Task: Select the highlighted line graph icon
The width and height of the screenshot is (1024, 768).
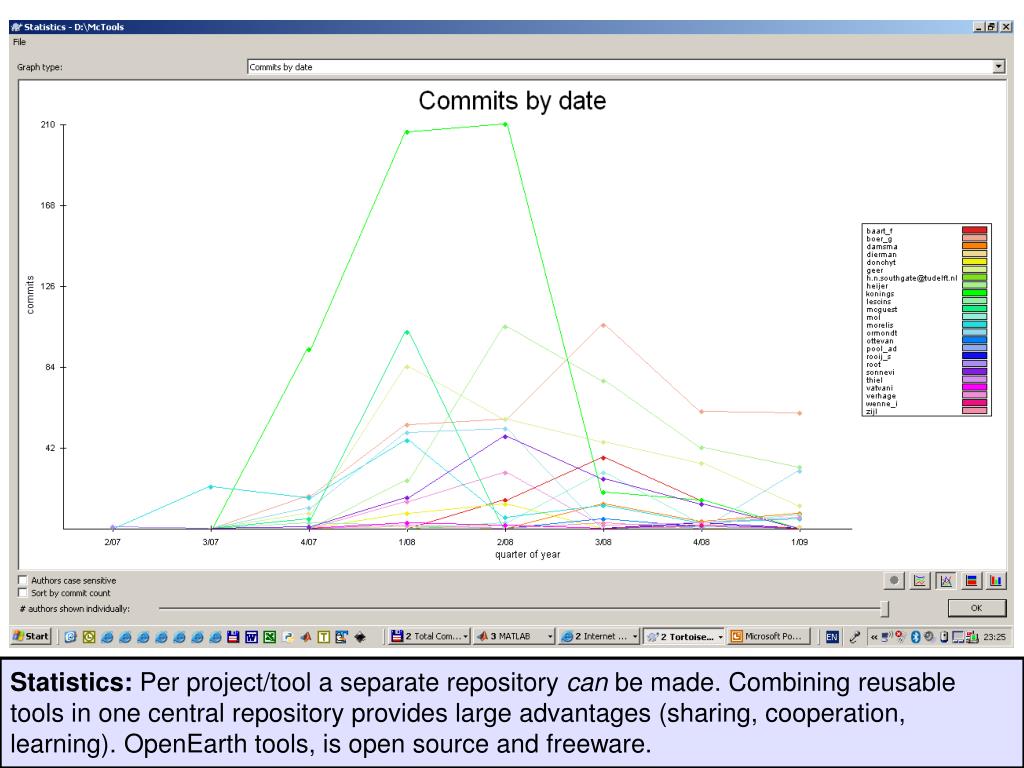Action: click(945, 580)
